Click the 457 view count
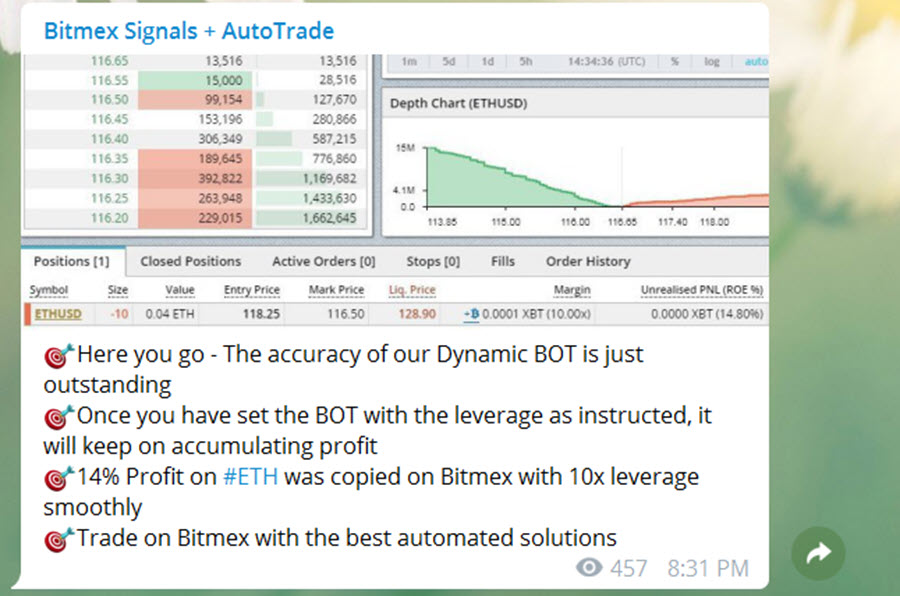 [629, 568]
